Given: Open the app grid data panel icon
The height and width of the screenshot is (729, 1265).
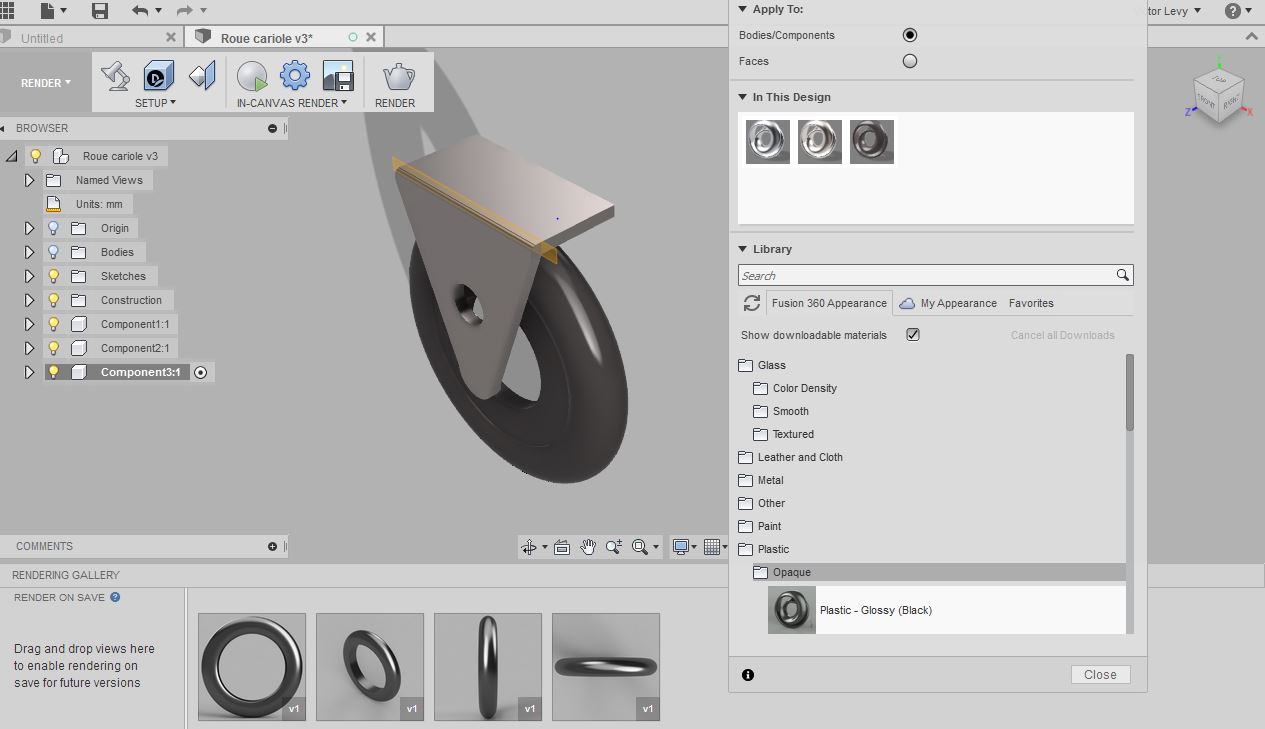Looking at the screenshot, I should 6,11.
